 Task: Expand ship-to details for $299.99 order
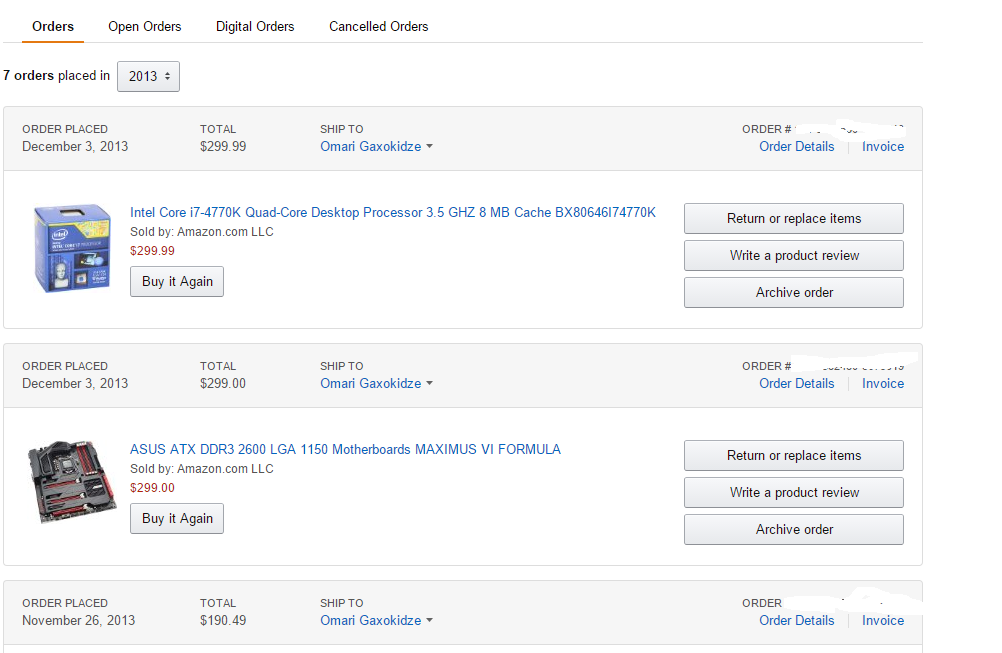376,146
